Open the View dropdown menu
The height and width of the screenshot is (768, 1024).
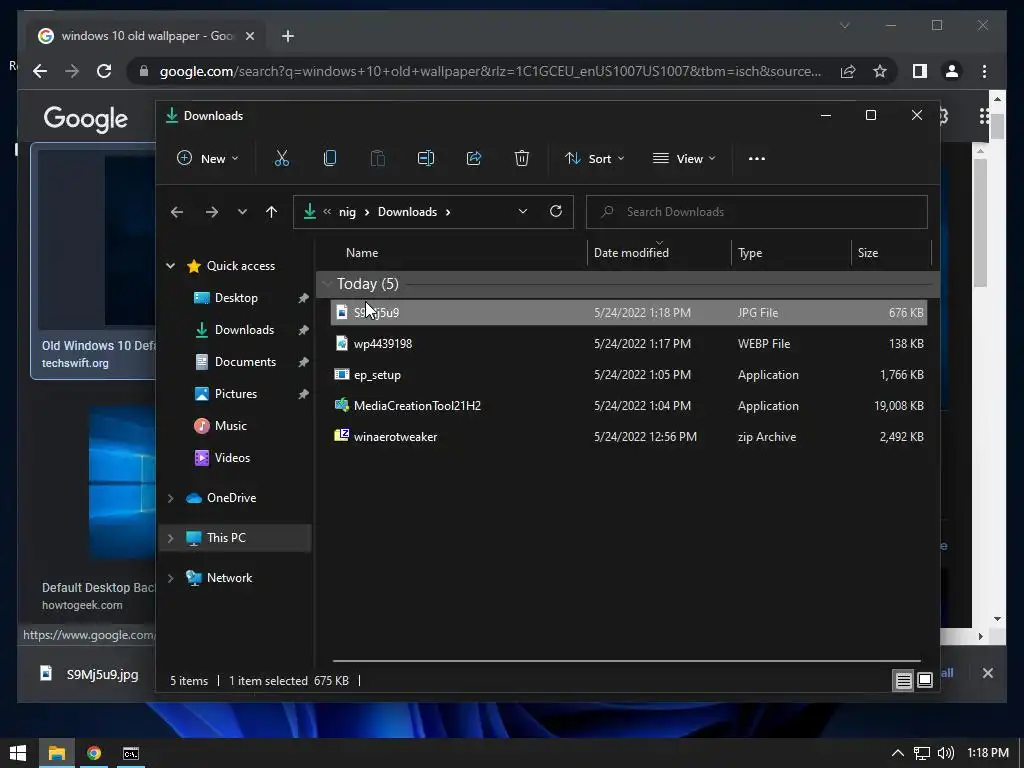pos(684,158)
